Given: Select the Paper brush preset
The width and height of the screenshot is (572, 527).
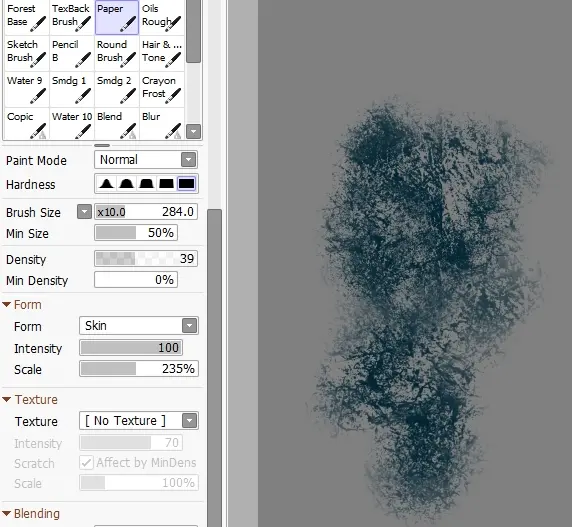Looking at the screenshot, I should coord(117,17).
